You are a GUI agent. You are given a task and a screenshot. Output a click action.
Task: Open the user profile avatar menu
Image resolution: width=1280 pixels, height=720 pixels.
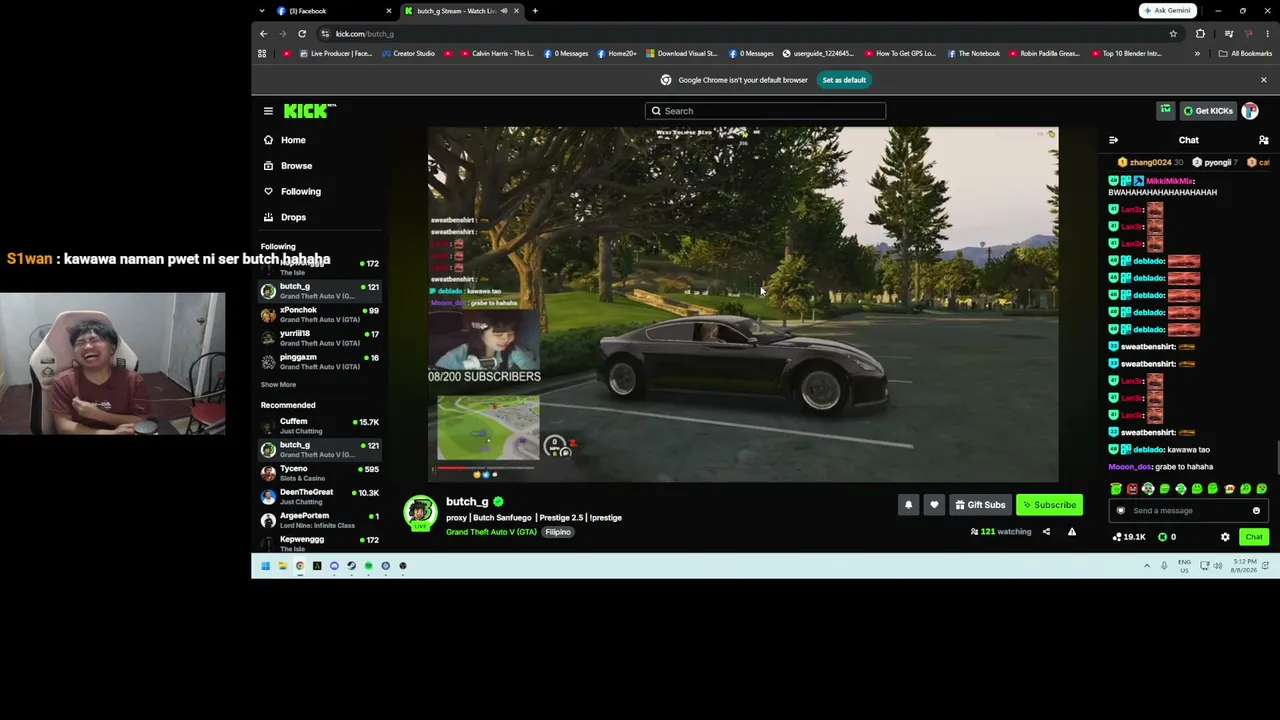(x=1250, y=111)
